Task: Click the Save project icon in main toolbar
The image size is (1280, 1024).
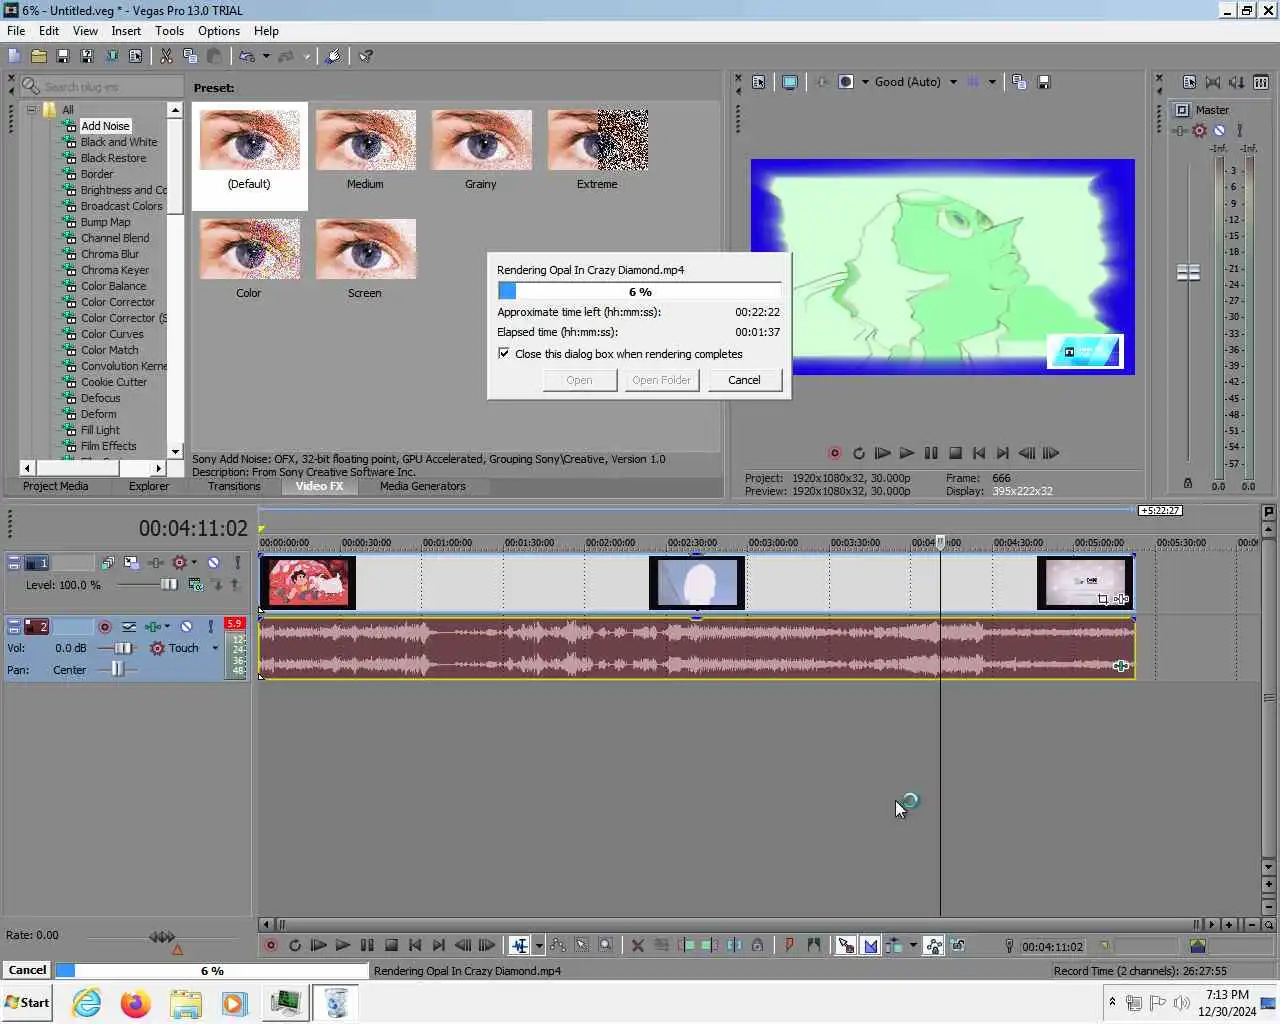Action: 63,56
